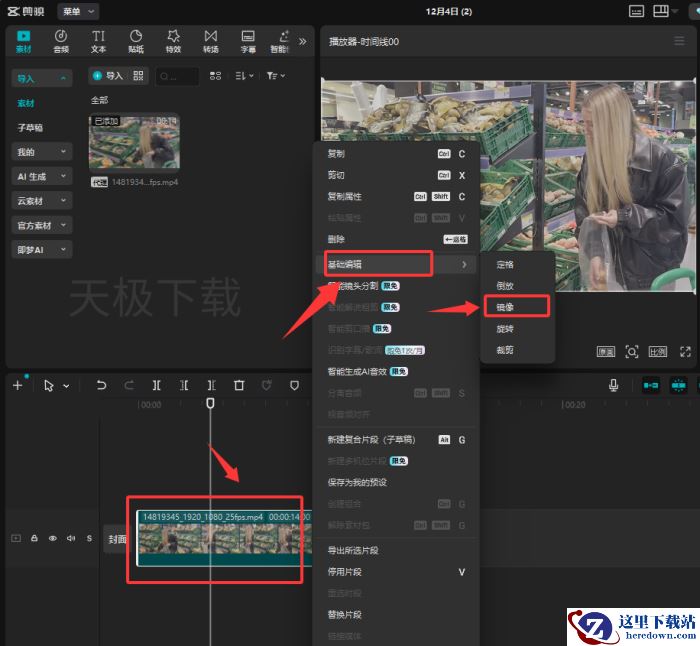
Task: Collapse the 导入 sidebar section
Action: click(x=42, y=79)
